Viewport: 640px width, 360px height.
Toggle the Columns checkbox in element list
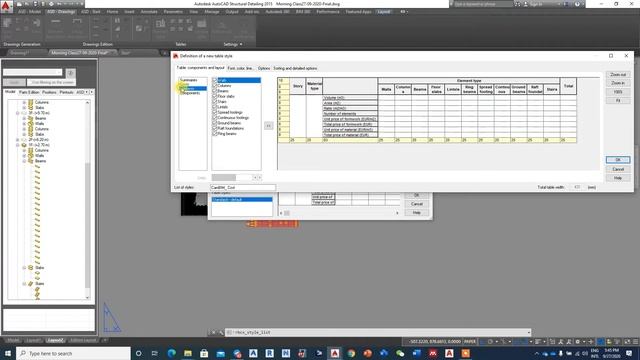(215, 86)
